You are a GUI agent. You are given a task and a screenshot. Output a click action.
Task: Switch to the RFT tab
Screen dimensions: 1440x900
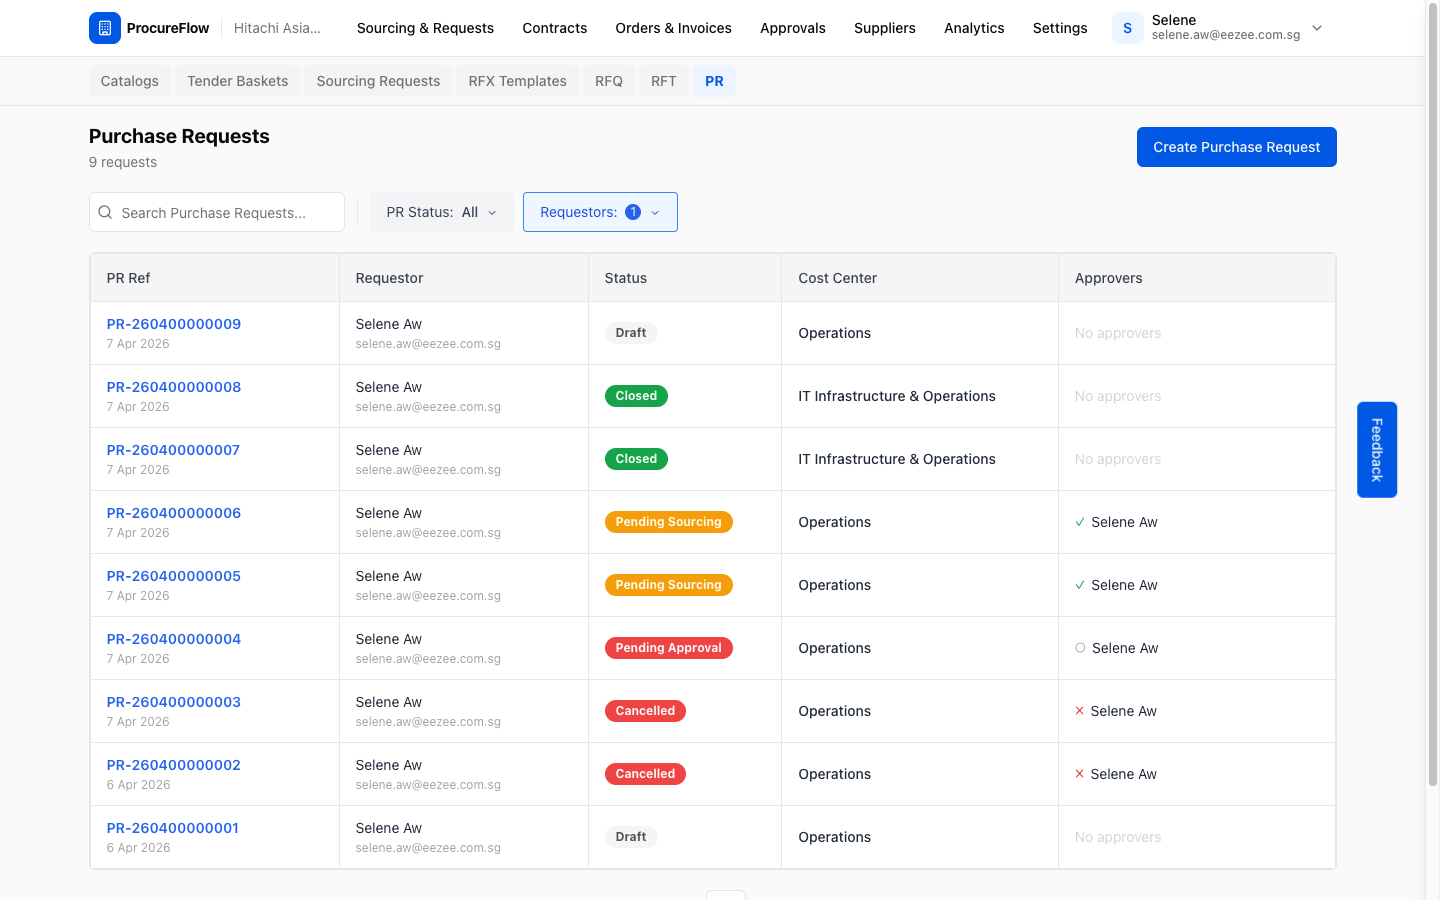point(664,81)
